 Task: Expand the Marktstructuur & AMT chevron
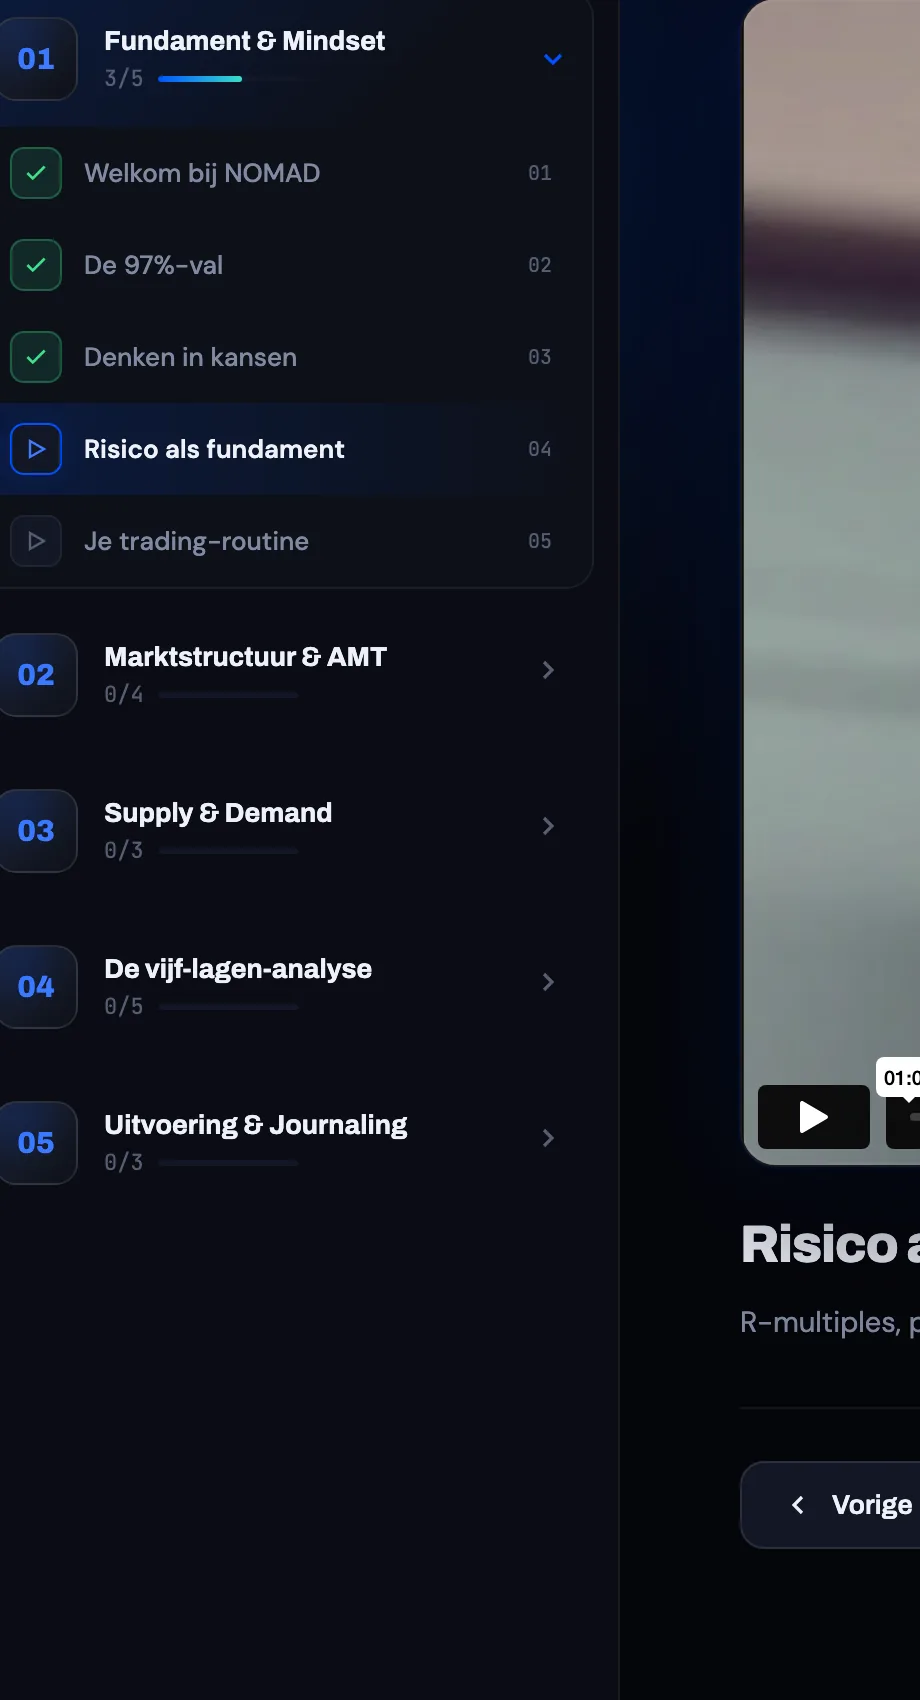coord(548,670)
